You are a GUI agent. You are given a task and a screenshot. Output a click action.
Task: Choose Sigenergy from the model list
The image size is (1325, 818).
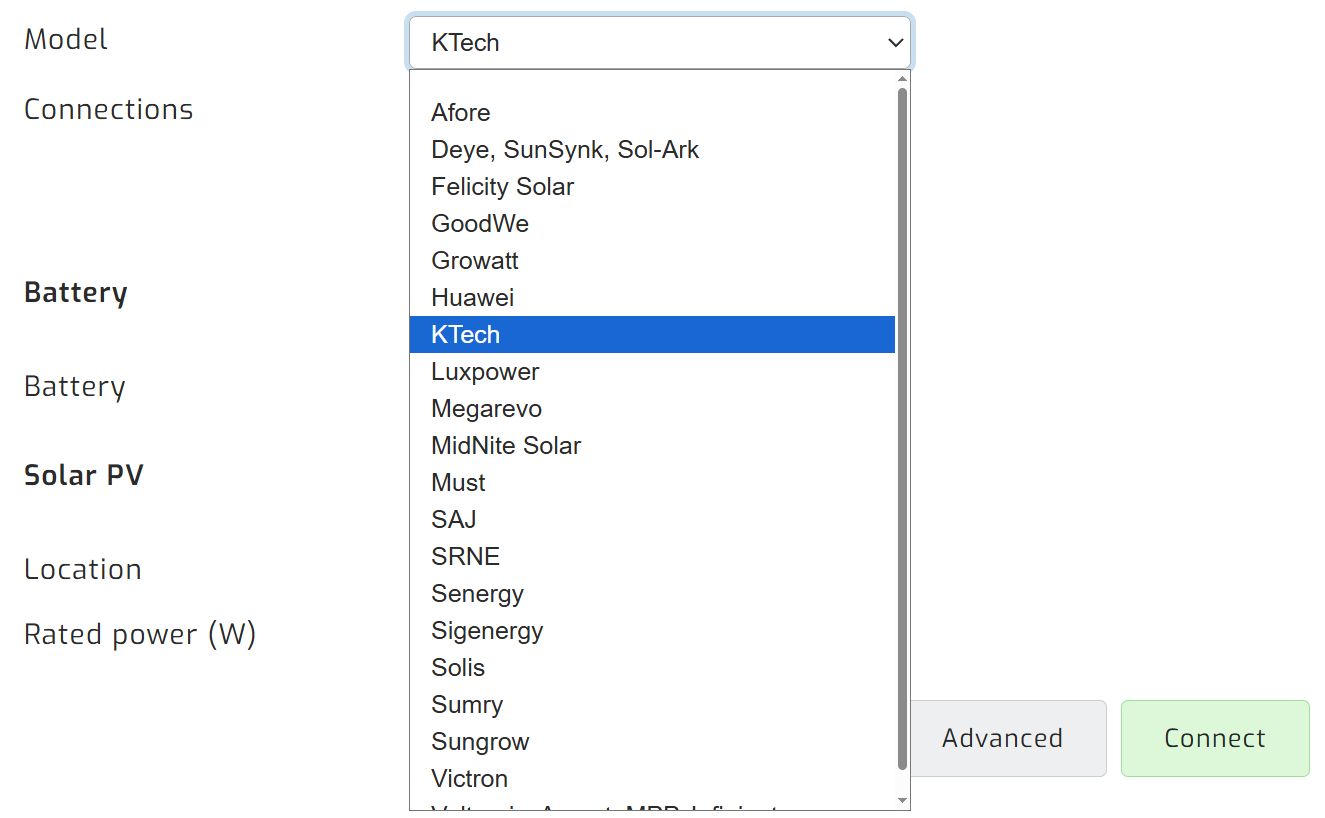487,631
